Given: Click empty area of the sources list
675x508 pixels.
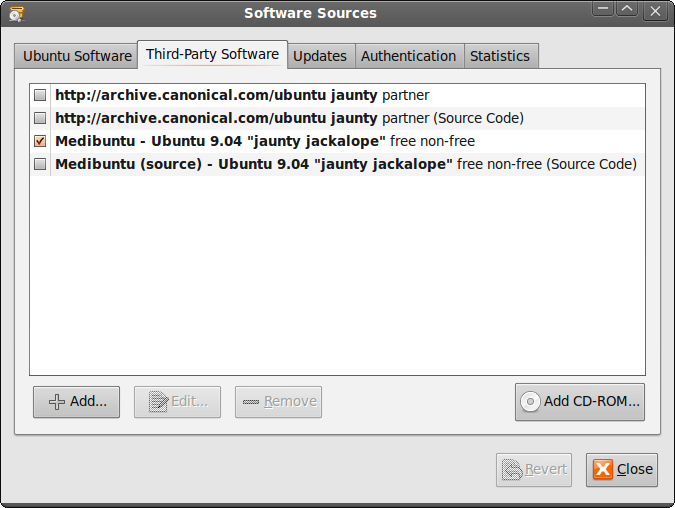Looking at the screenshot, I should pyautogui.click(x=337, y=280).
